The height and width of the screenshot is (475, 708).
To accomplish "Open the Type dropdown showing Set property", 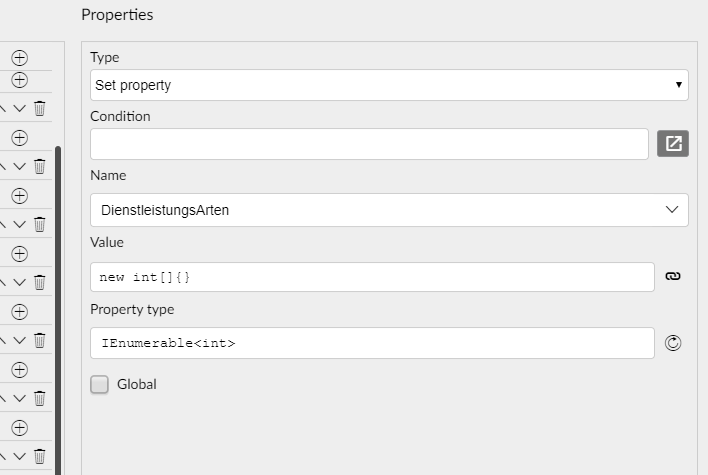I will [x=389, y=85].
